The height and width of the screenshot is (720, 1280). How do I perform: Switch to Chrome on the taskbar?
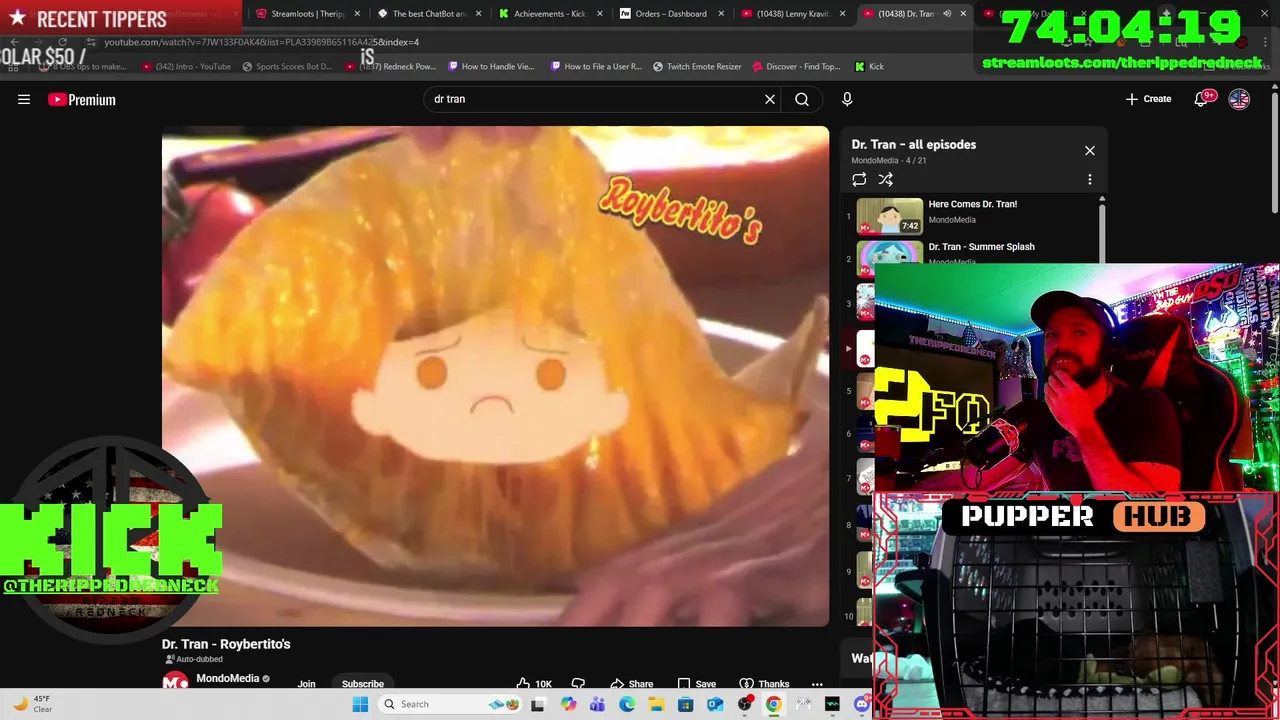pyautogui.click(x=774, y=704)
